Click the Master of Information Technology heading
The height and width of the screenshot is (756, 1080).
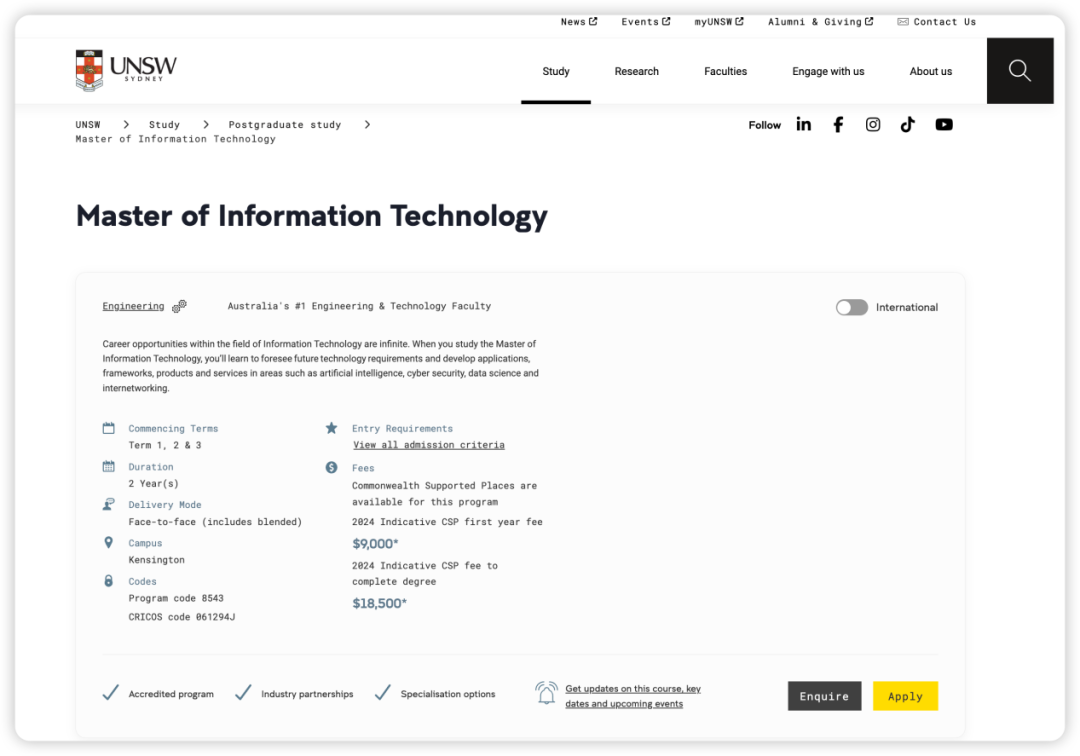311,216
